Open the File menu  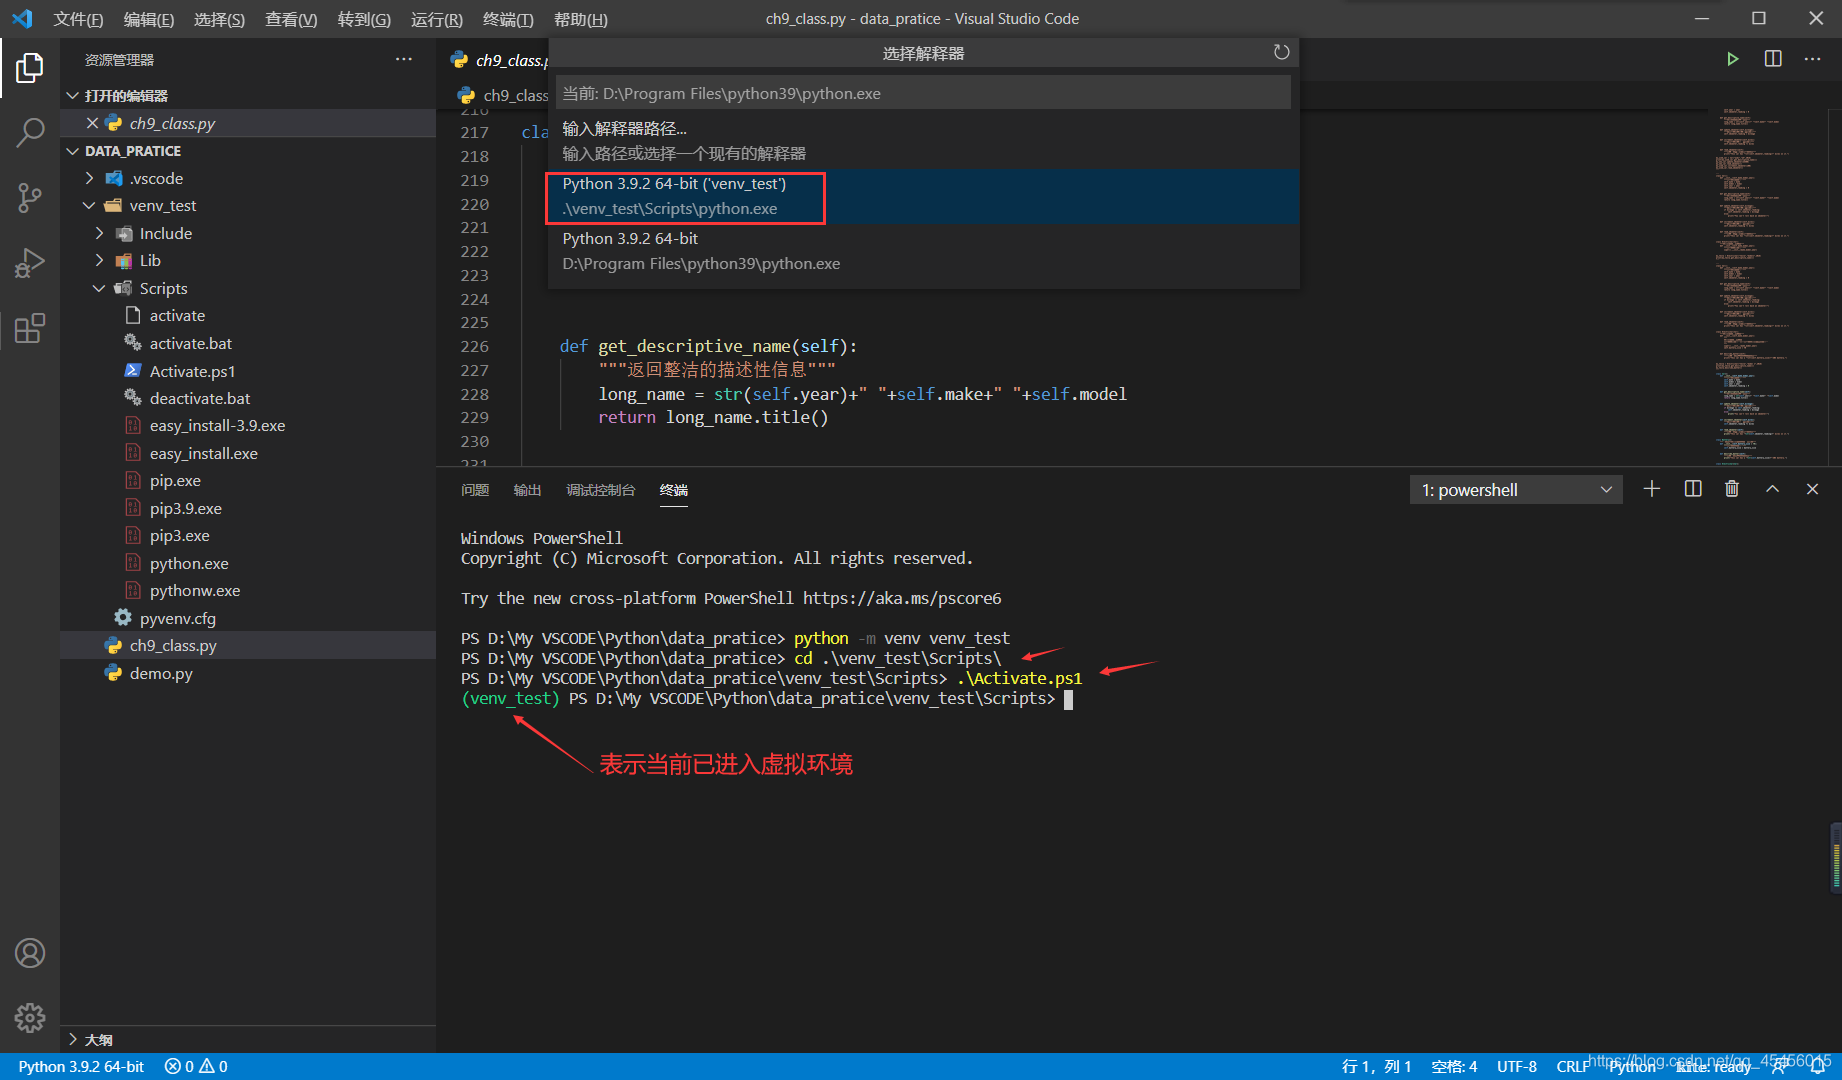(78, 19)
